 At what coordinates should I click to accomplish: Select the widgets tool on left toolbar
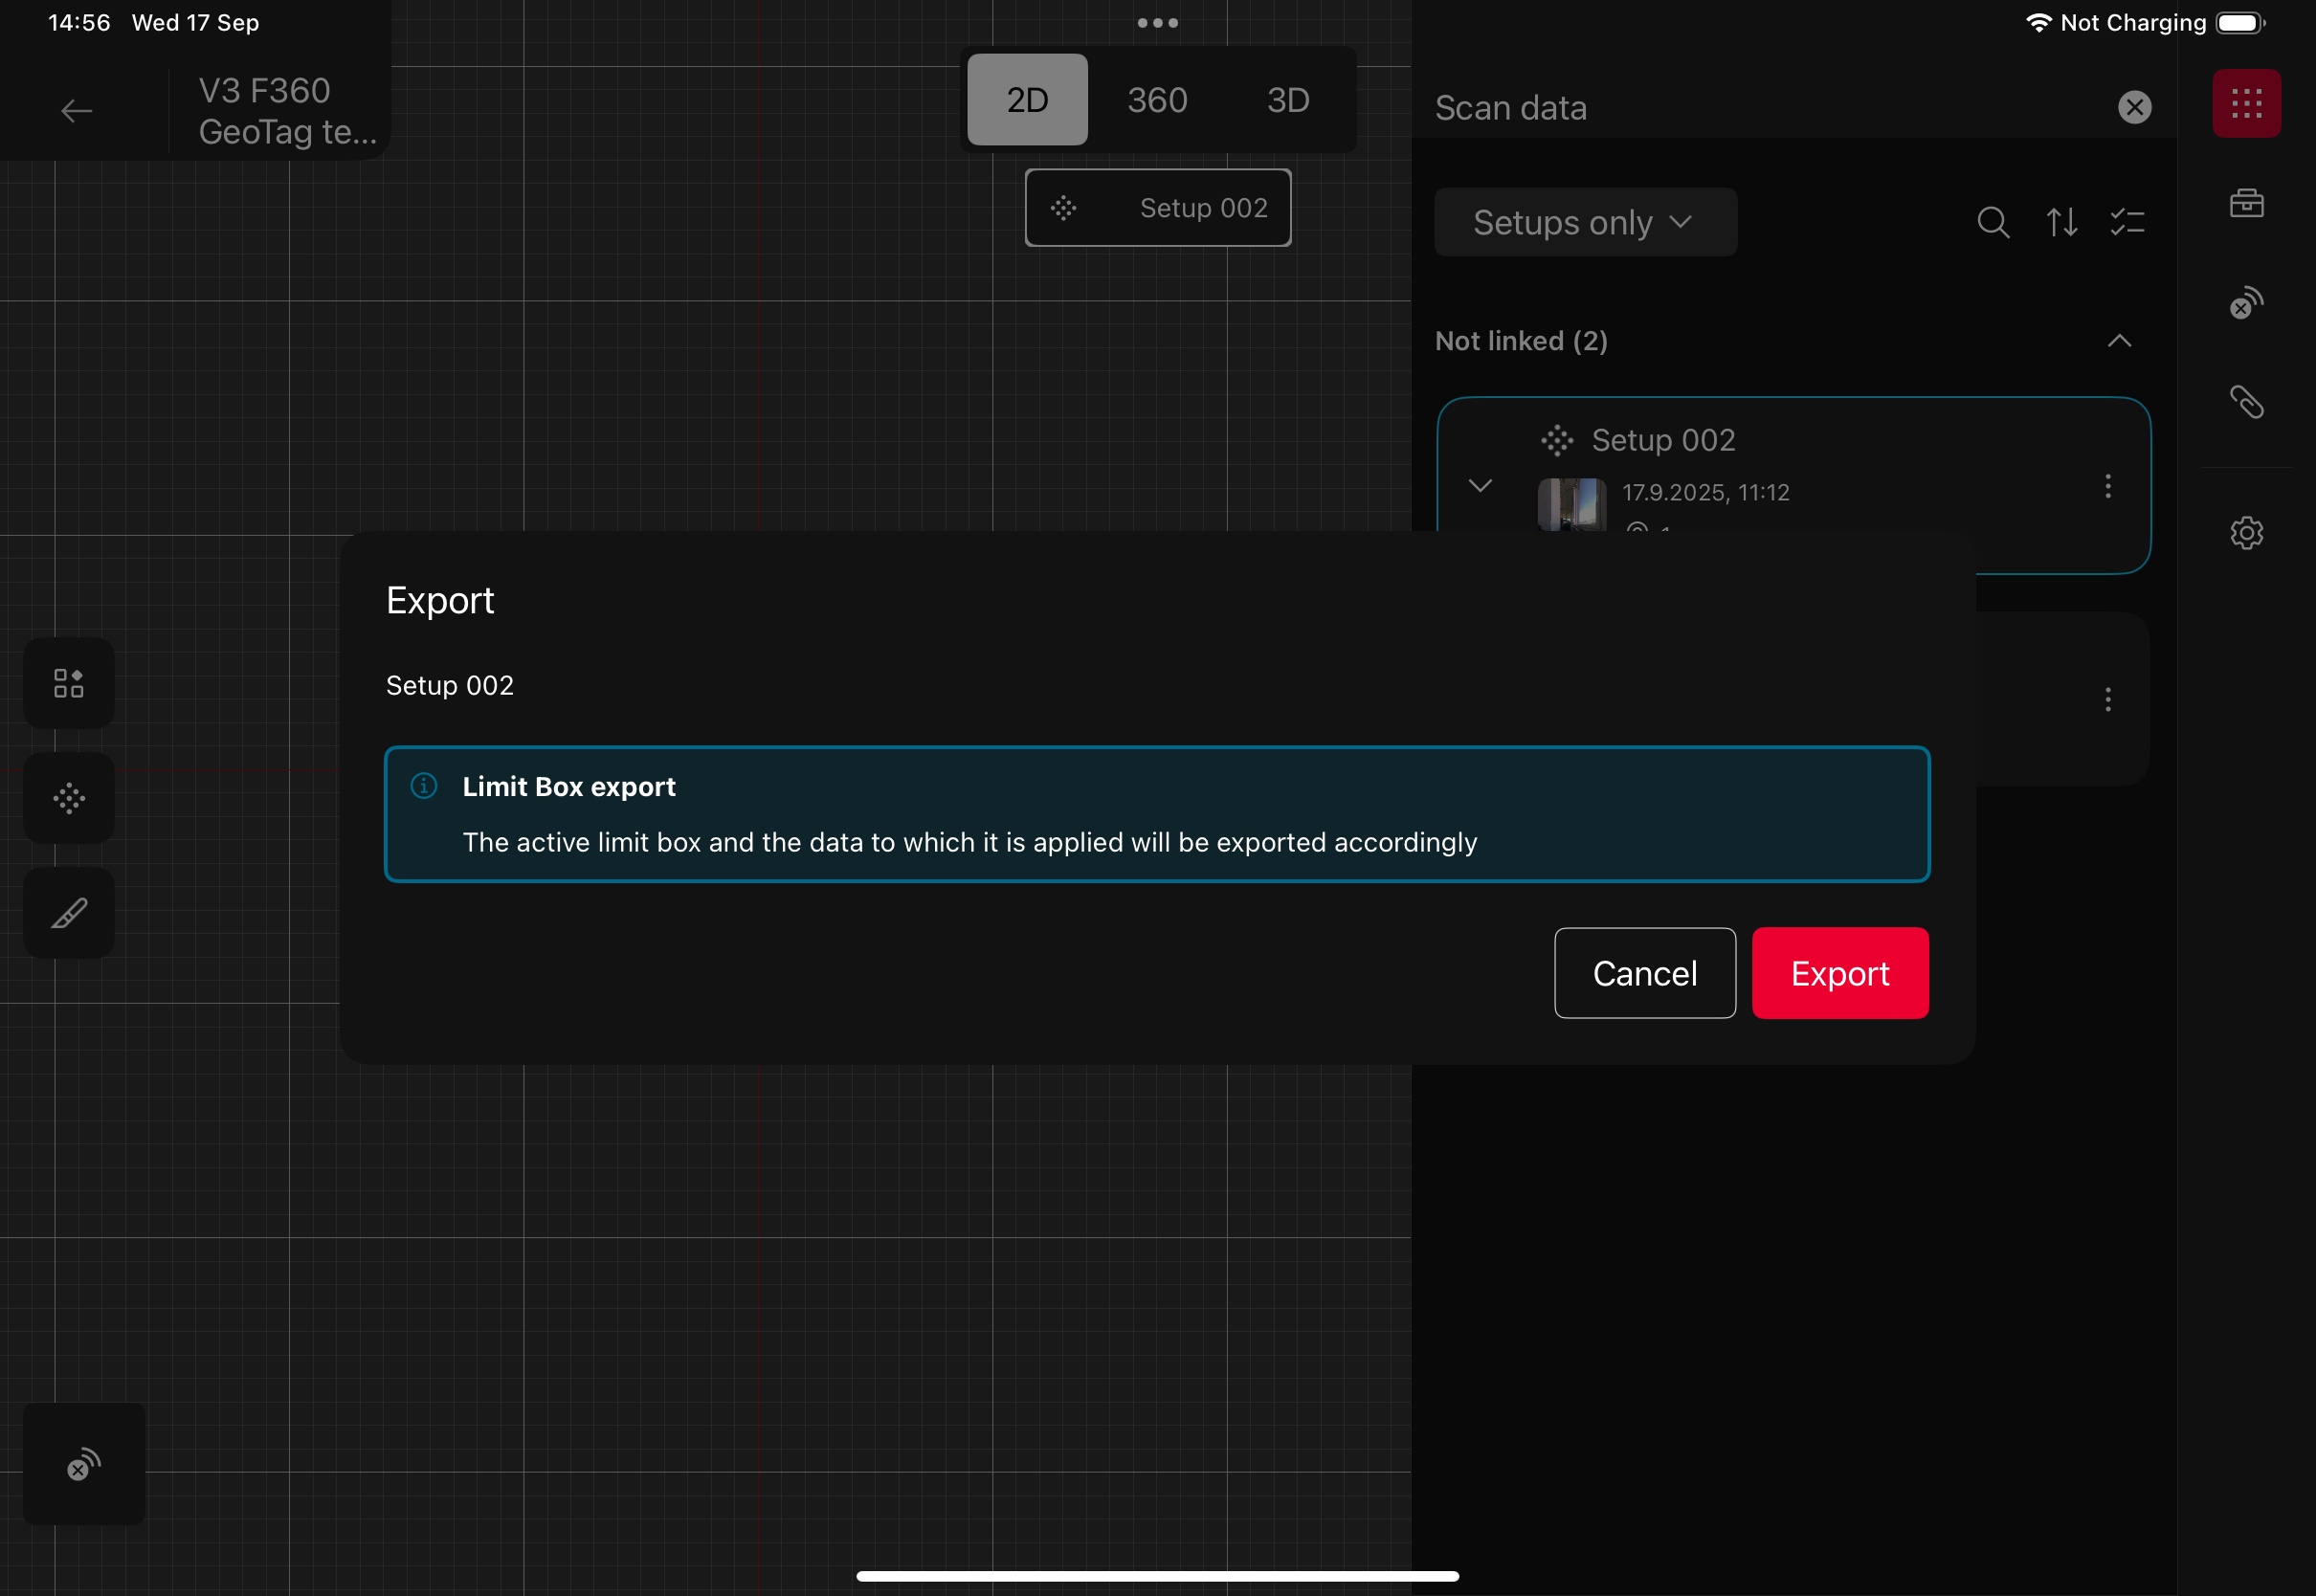(x=69, y=683)
